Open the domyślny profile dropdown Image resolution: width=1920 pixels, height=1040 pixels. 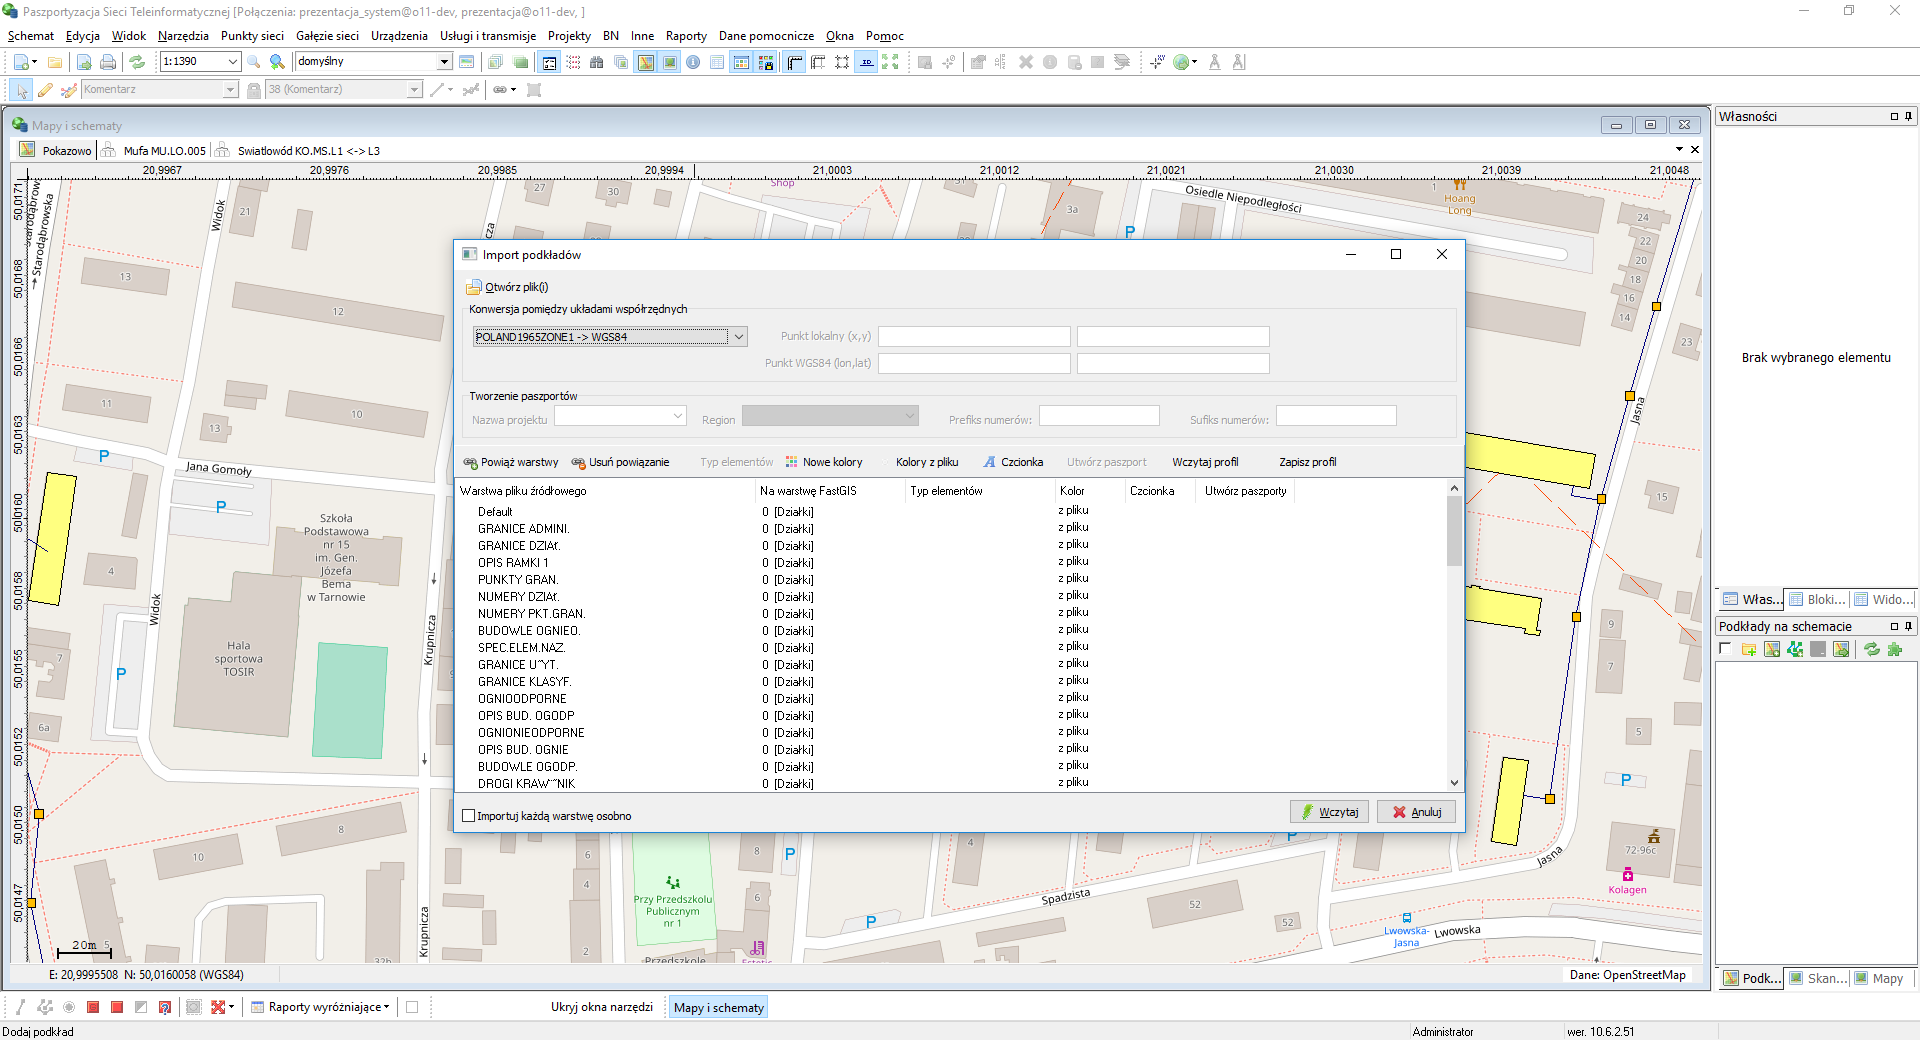[445, 62]
